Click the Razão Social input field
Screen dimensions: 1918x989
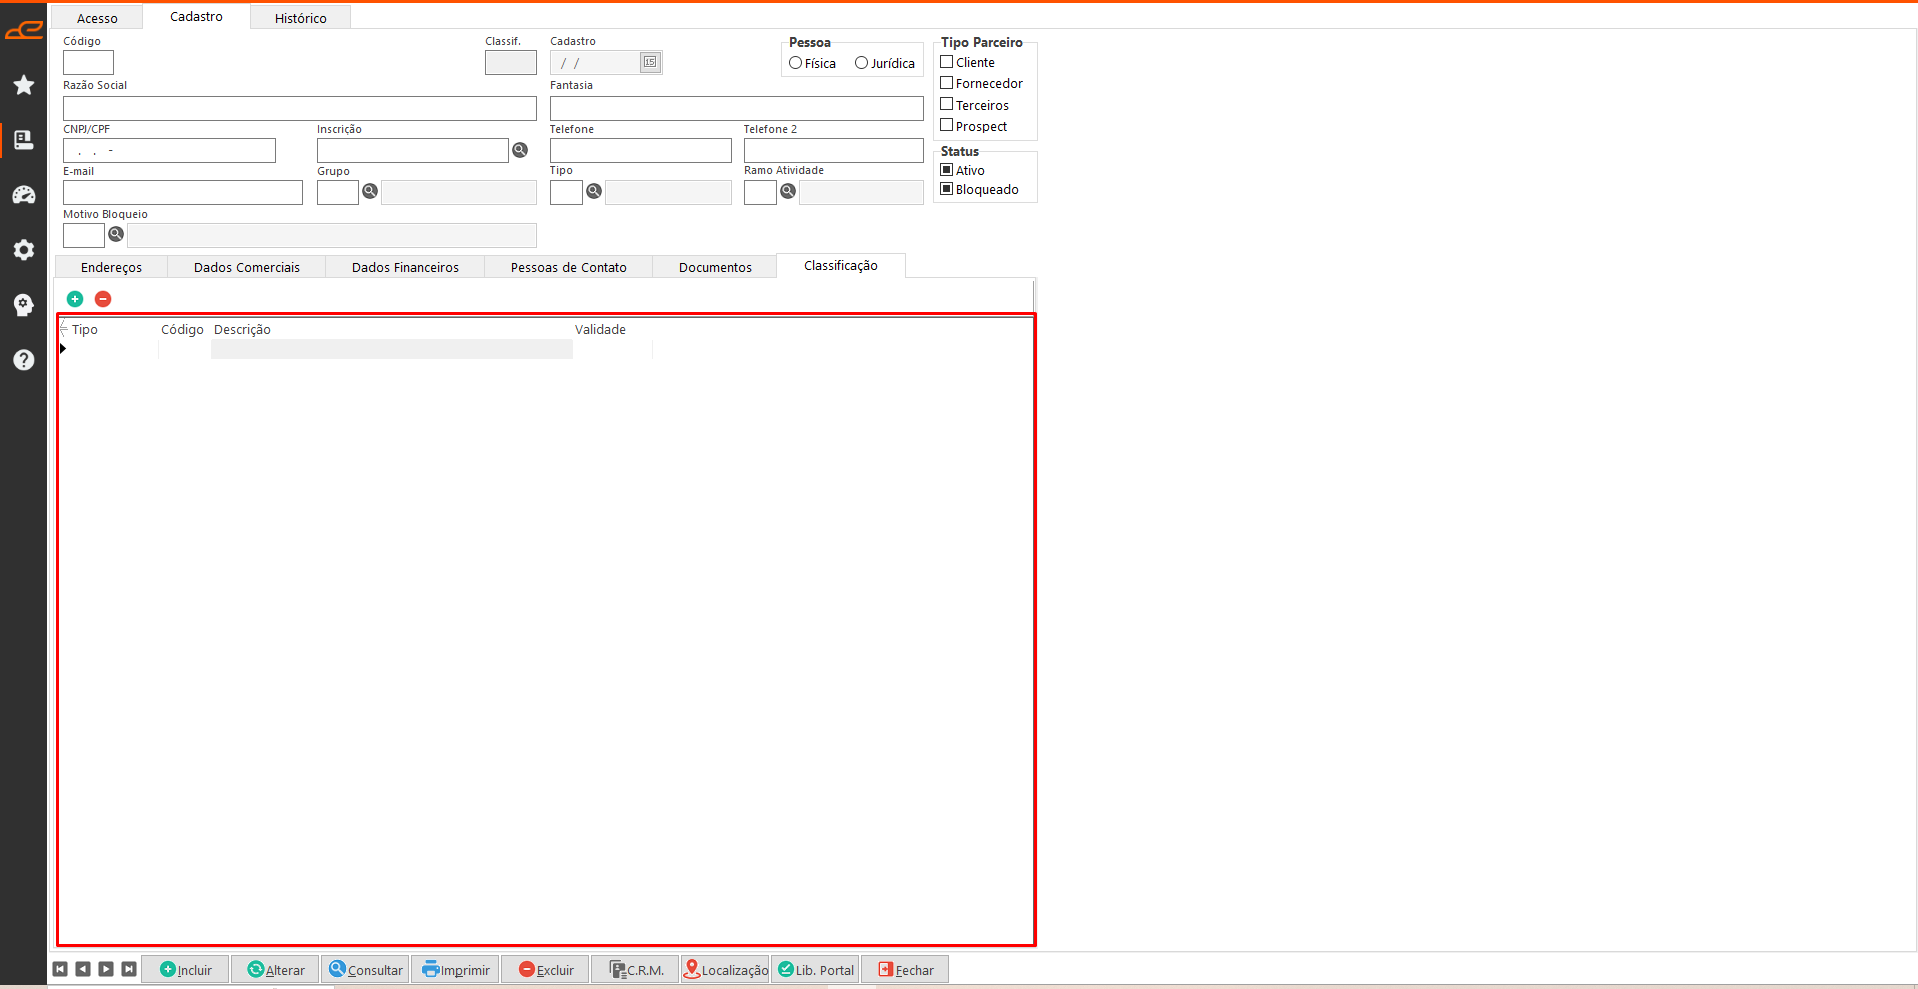point(299,108)
